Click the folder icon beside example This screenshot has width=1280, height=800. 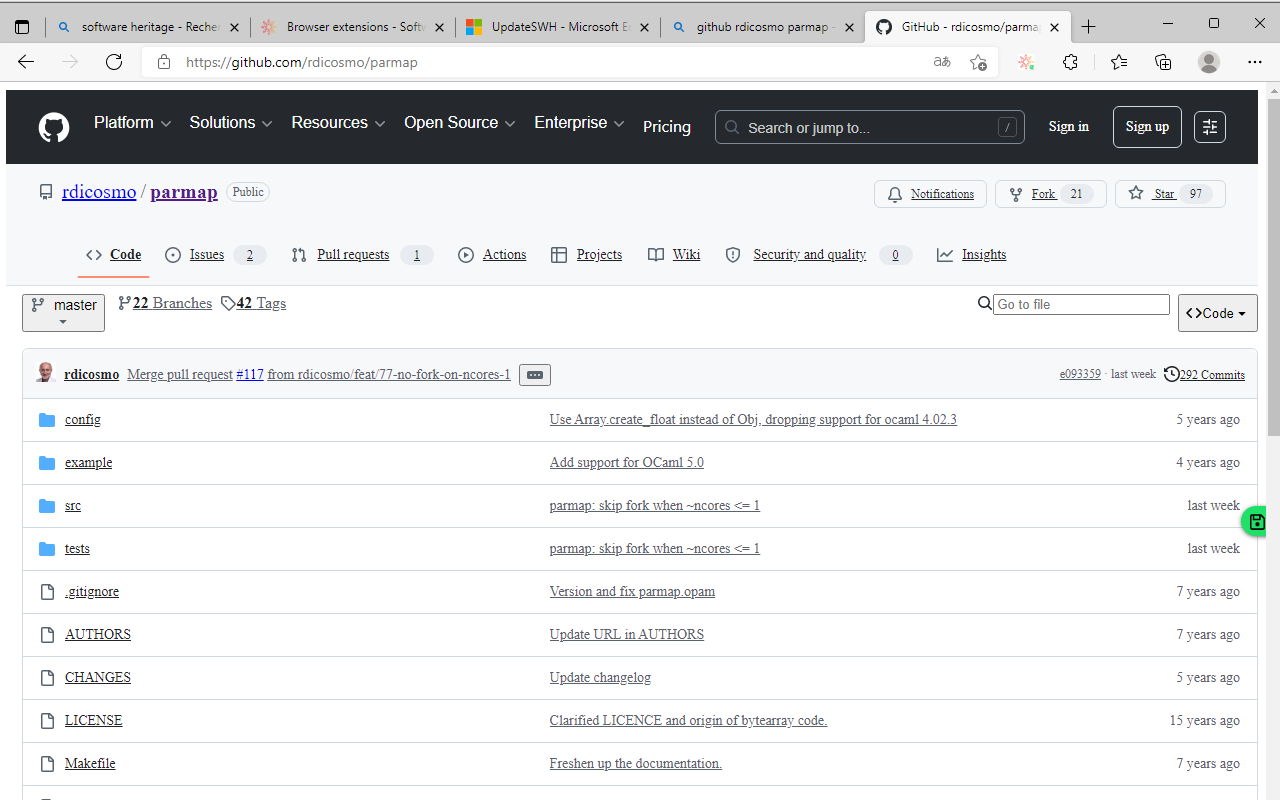(x=47, y=463)
